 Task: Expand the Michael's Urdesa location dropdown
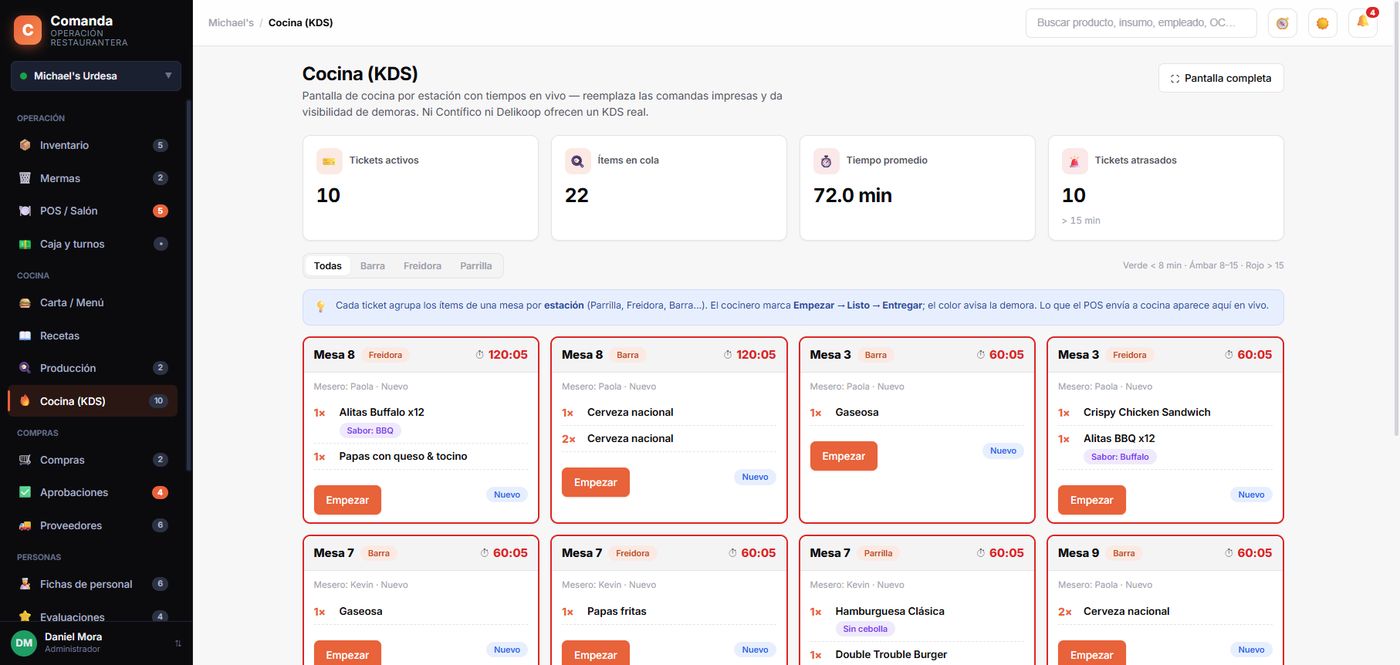coord(96,76)
